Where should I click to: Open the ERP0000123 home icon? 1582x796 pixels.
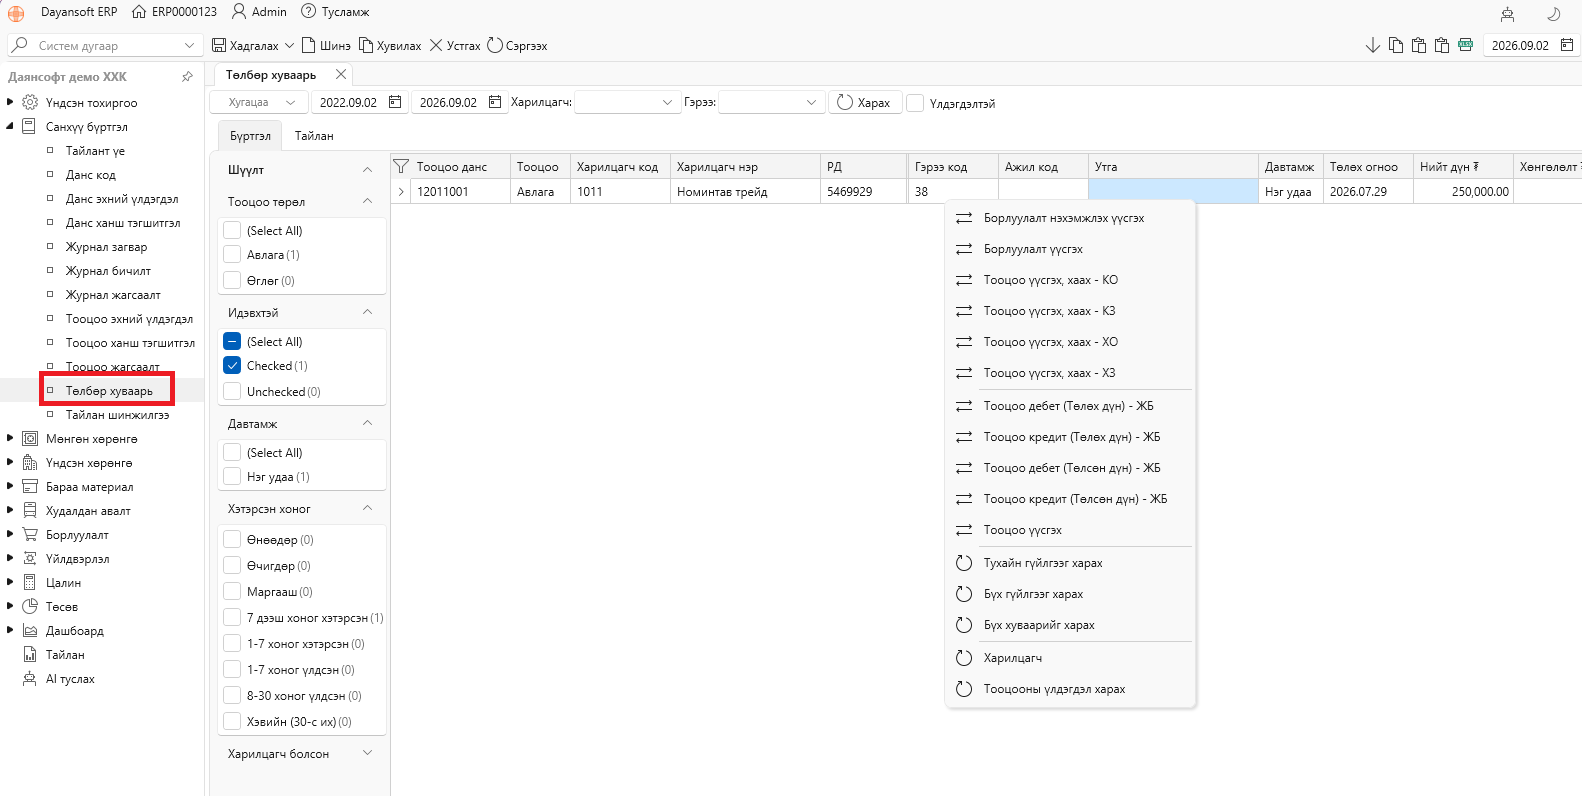tap(139, 12)
